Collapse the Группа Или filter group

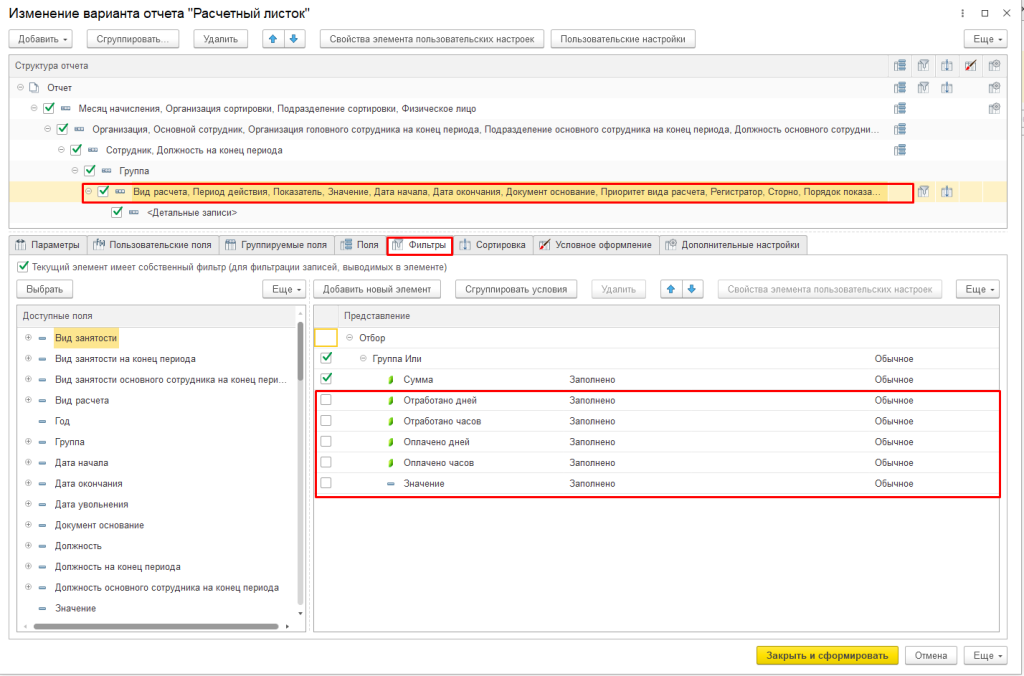coord(364,358)
